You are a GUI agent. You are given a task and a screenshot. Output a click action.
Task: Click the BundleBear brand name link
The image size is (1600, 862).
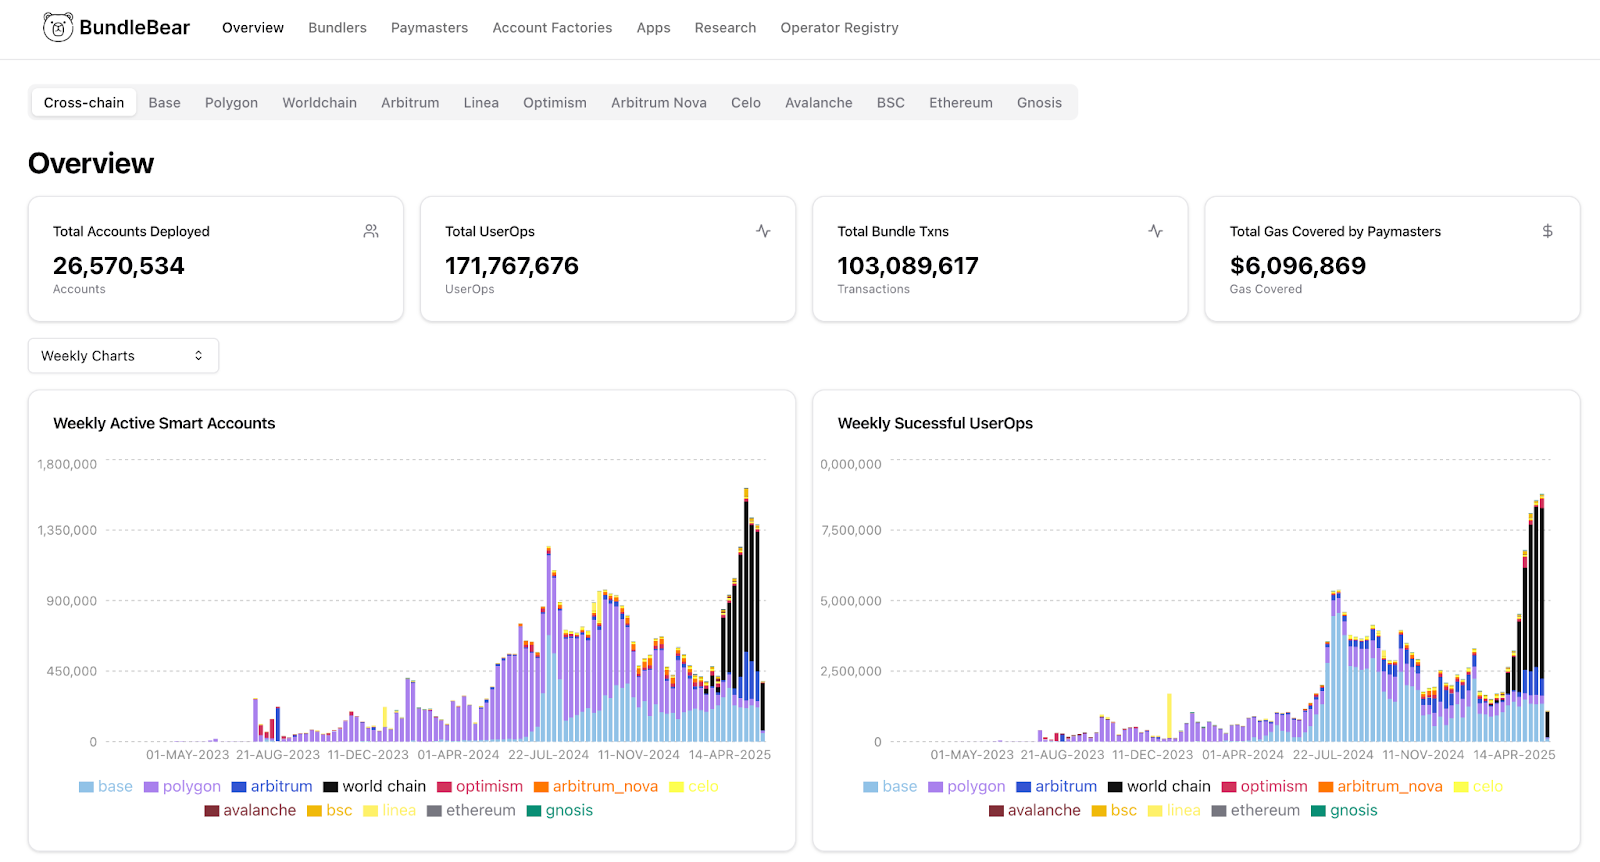(x=134, y=28)
